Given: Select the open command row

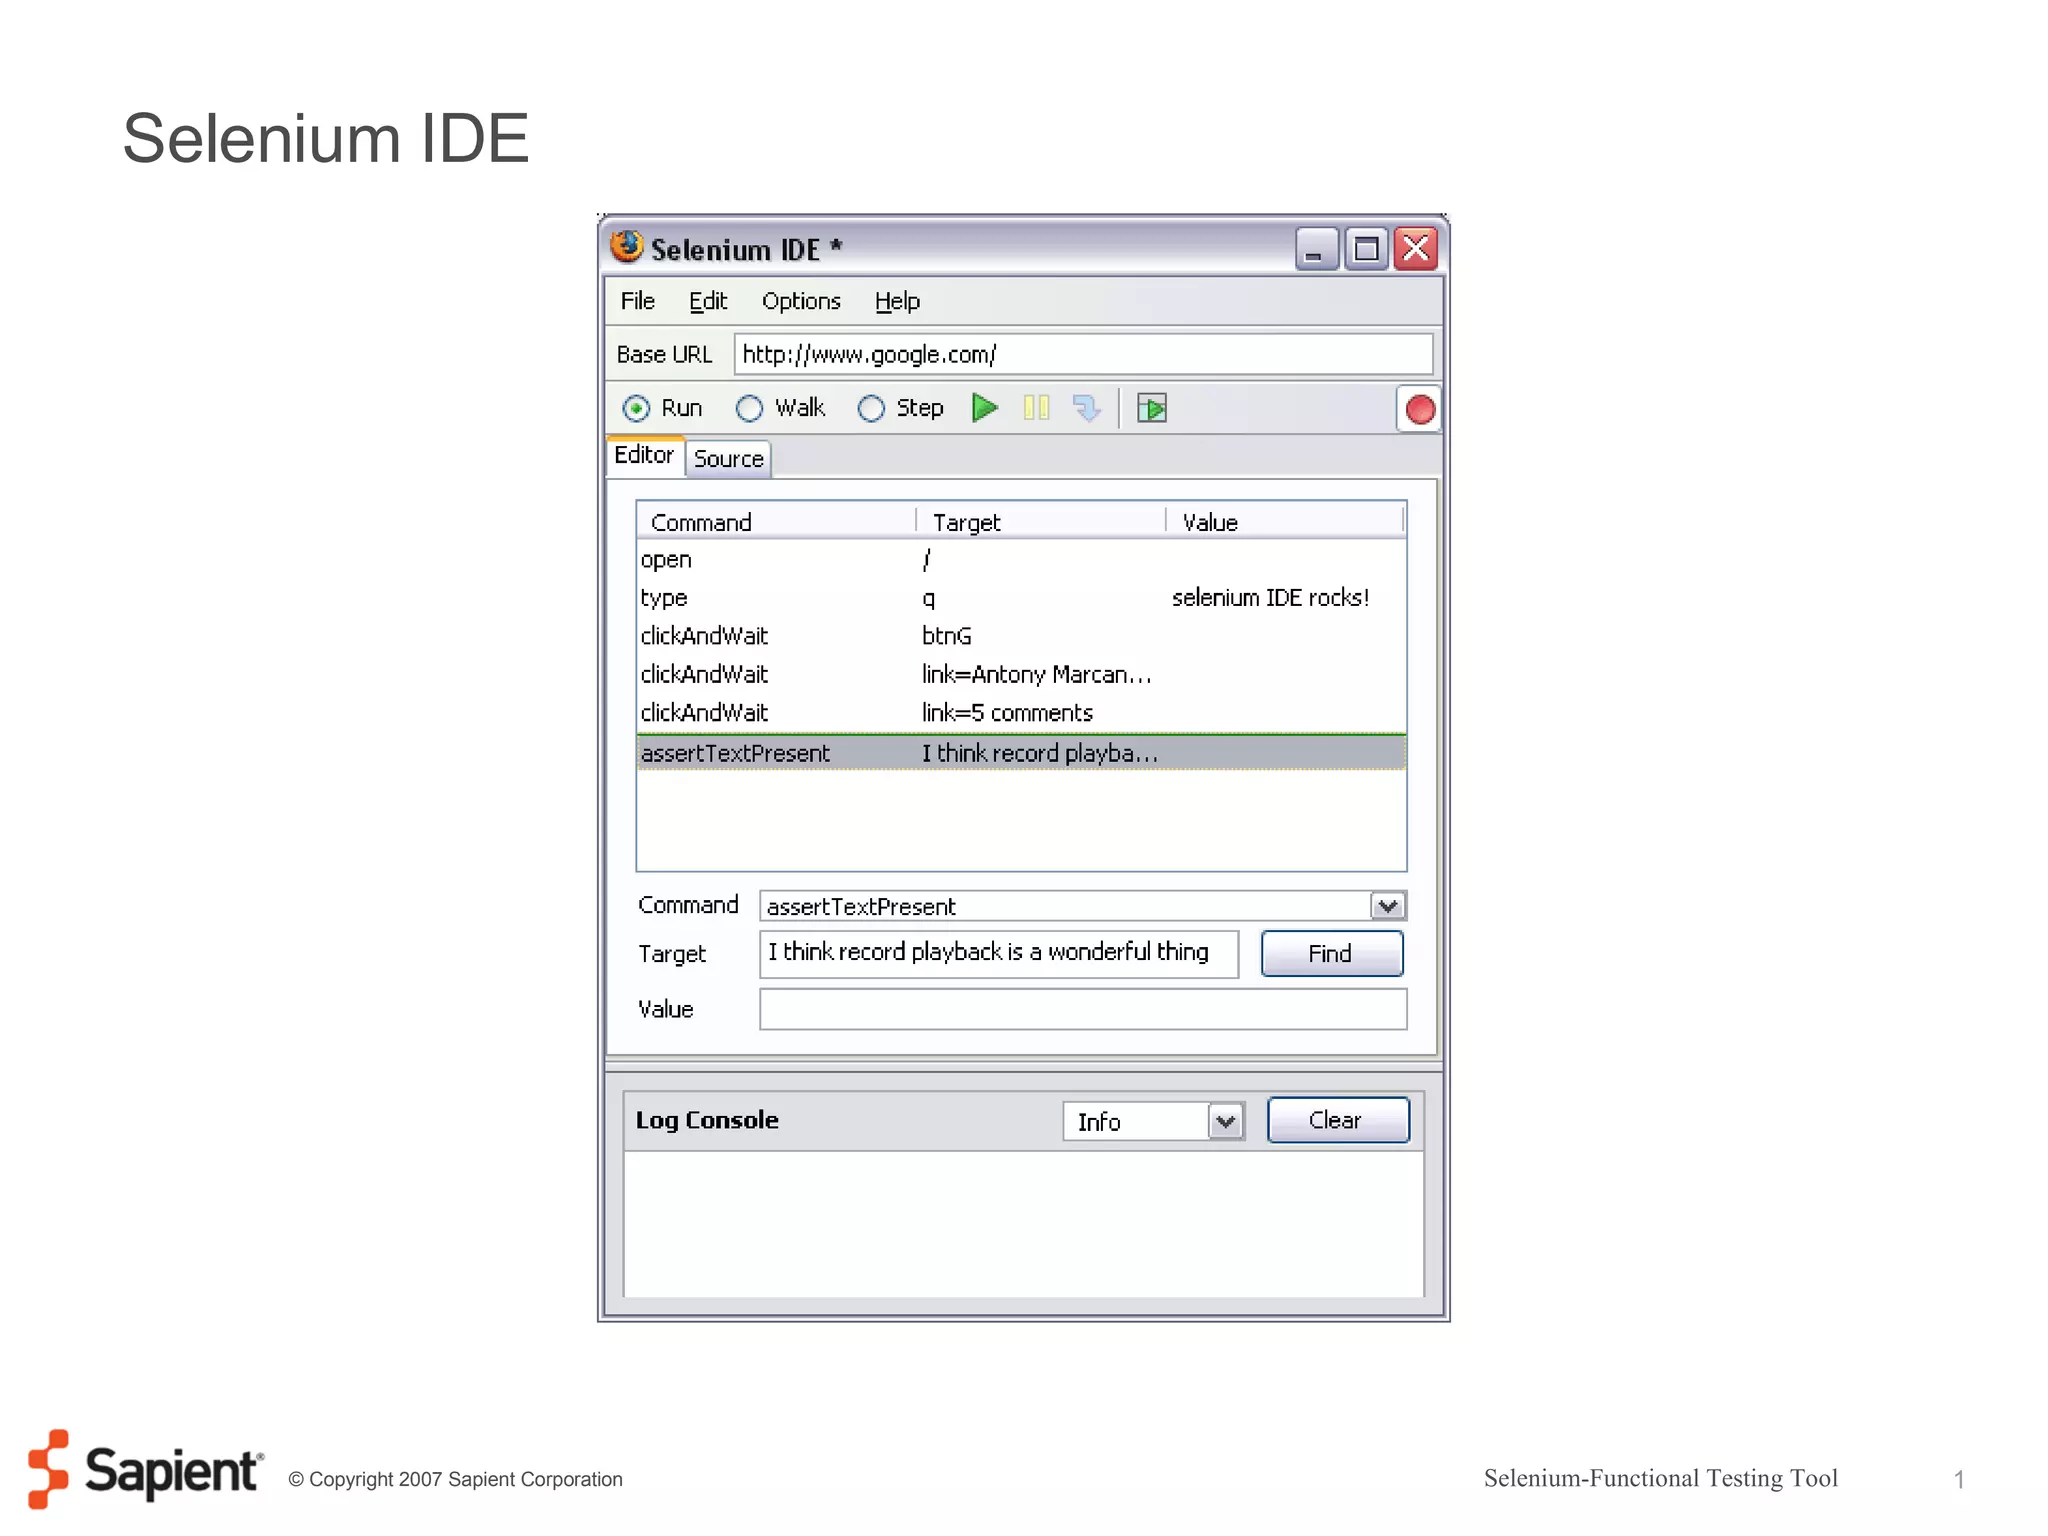Looking at the screenshot, I should pos(1021,560).
